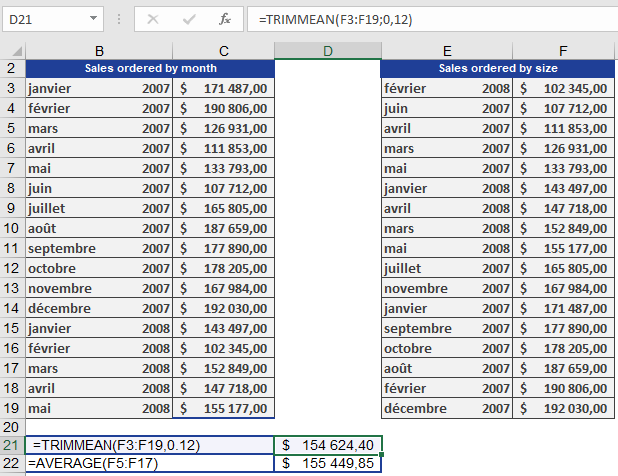Click inside the Name Box showing D21
618x476 pixels.
click(x=45, y=19)
